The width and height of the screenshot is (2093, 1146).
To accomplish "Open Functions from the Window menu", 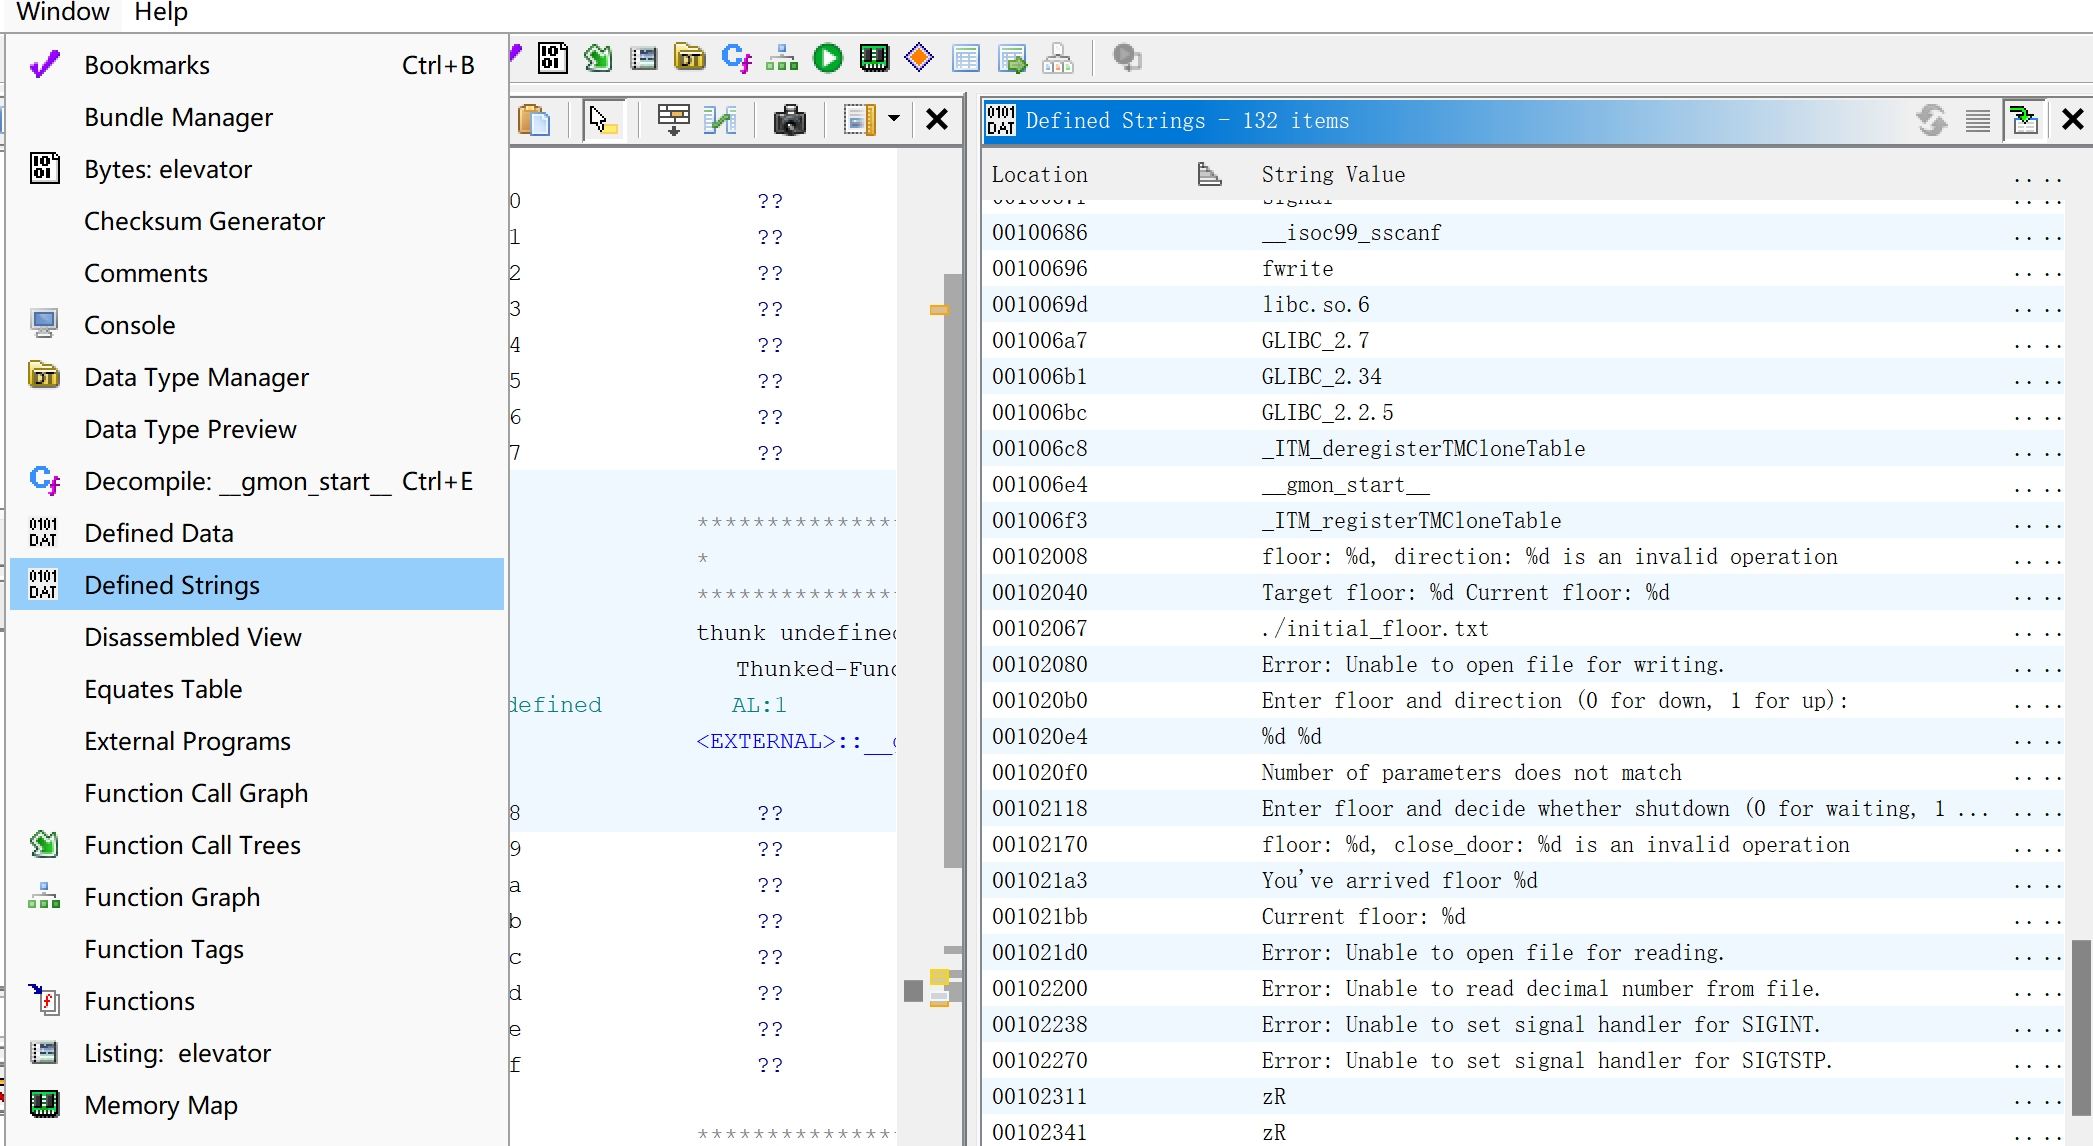I will coord(256,1001).
